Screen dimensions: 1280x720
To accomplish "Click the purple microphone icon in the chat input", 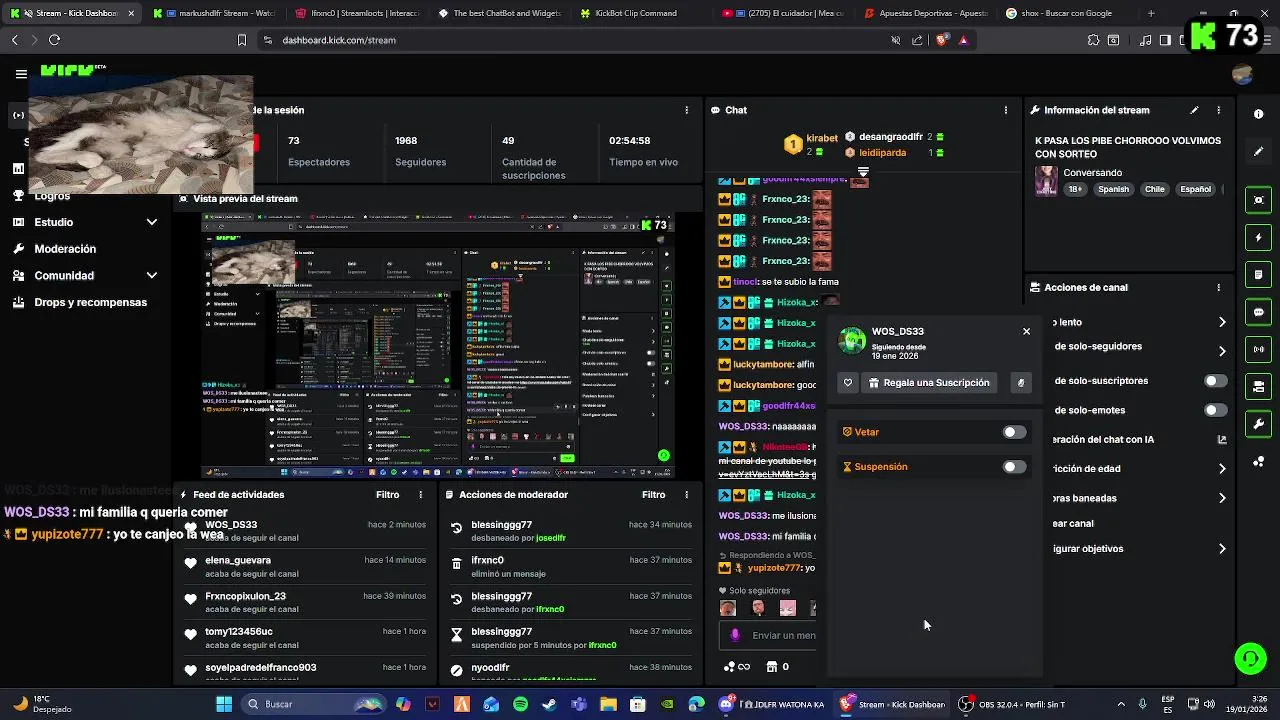I will (x=735, y=635).
